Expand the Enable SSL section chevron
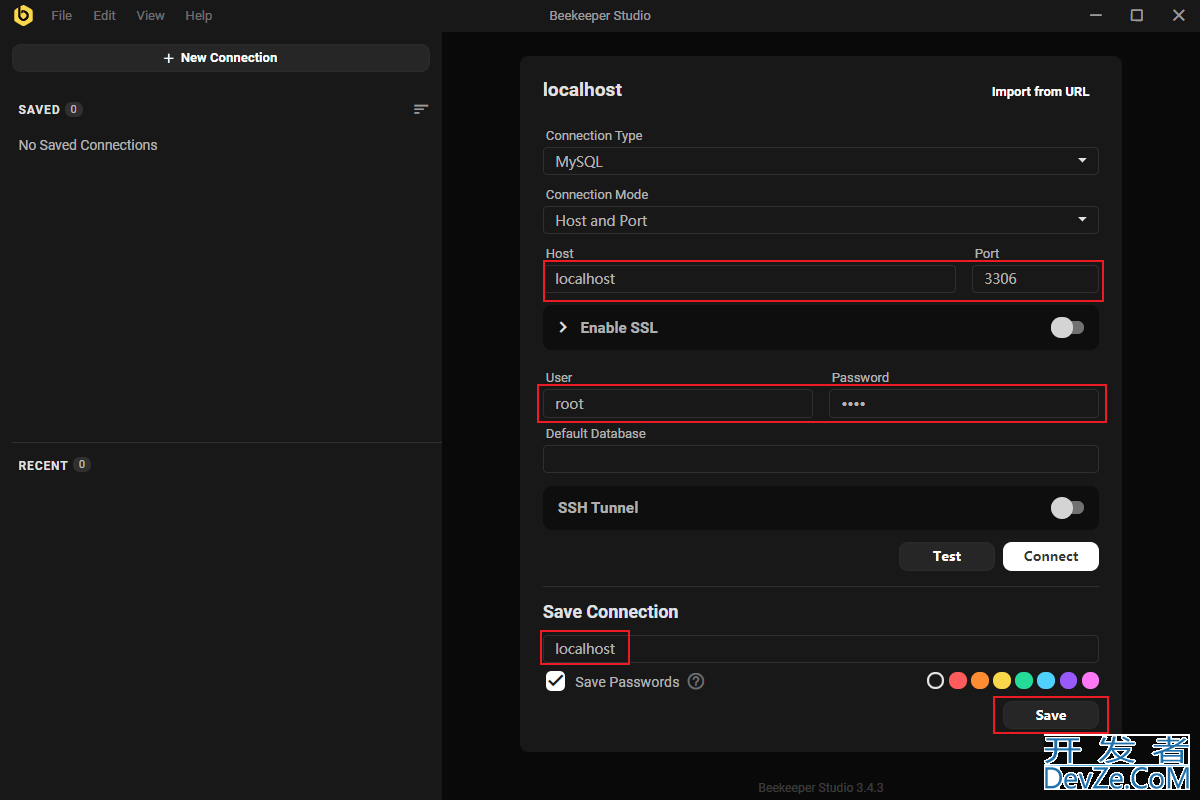This screenshot has height=800, width=1200. pyautogui.click(x=563, y=328)
